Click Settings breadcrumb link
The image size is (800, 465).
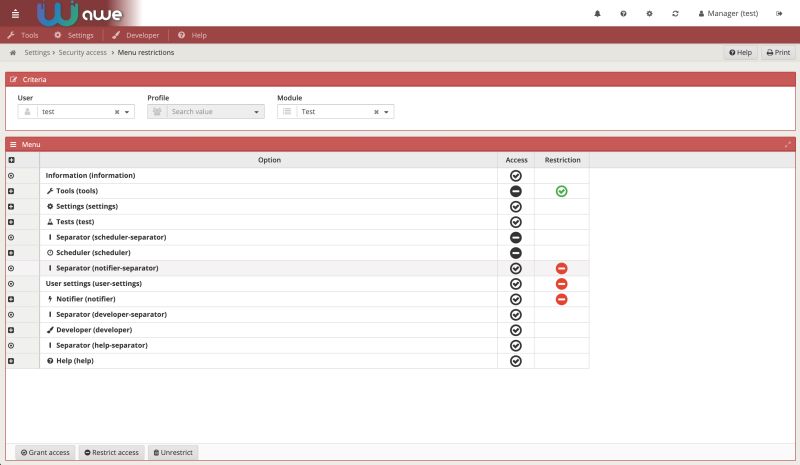37,53
